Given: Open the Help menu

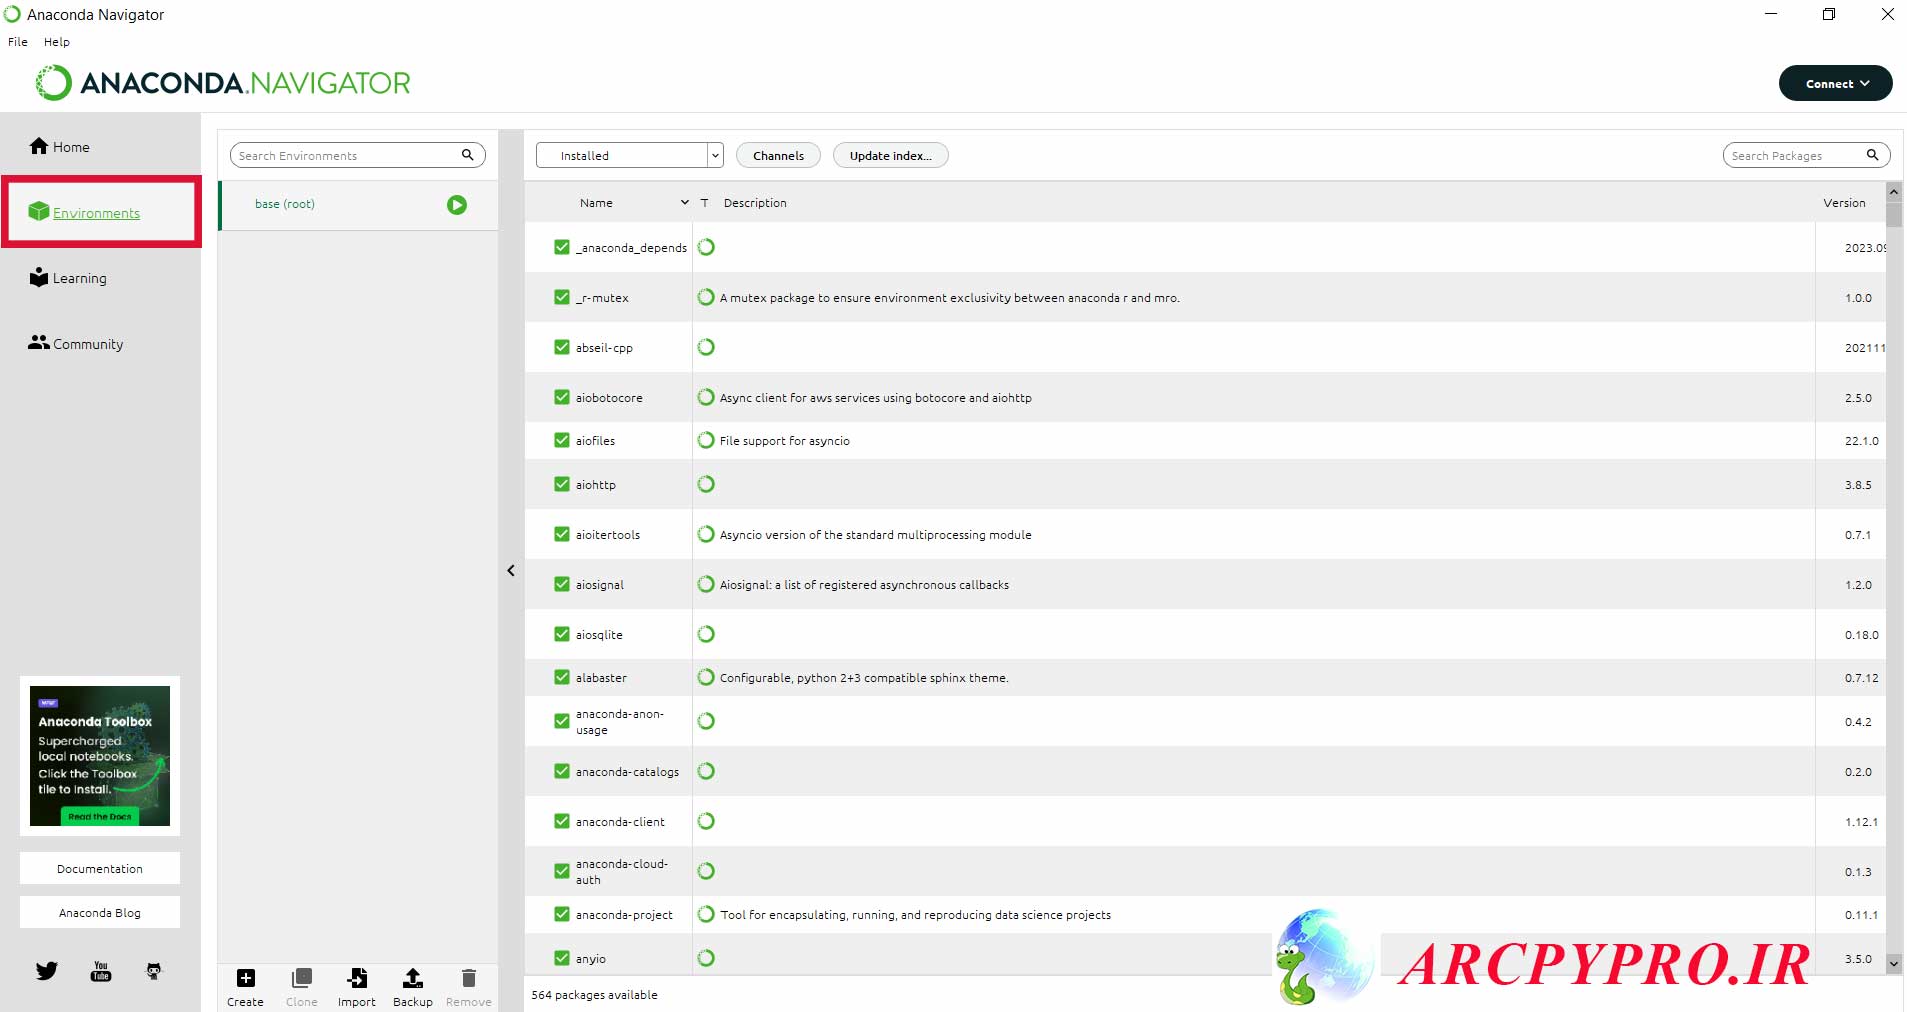Looking at the screenshot, I should (x=57, y=42).
